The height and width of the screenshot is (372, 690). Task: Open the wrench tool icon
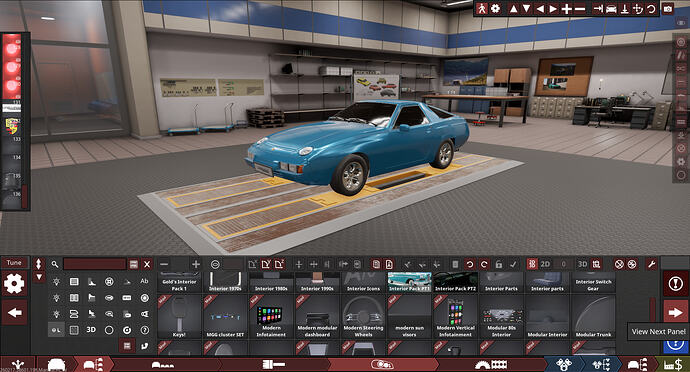(651, 264)
